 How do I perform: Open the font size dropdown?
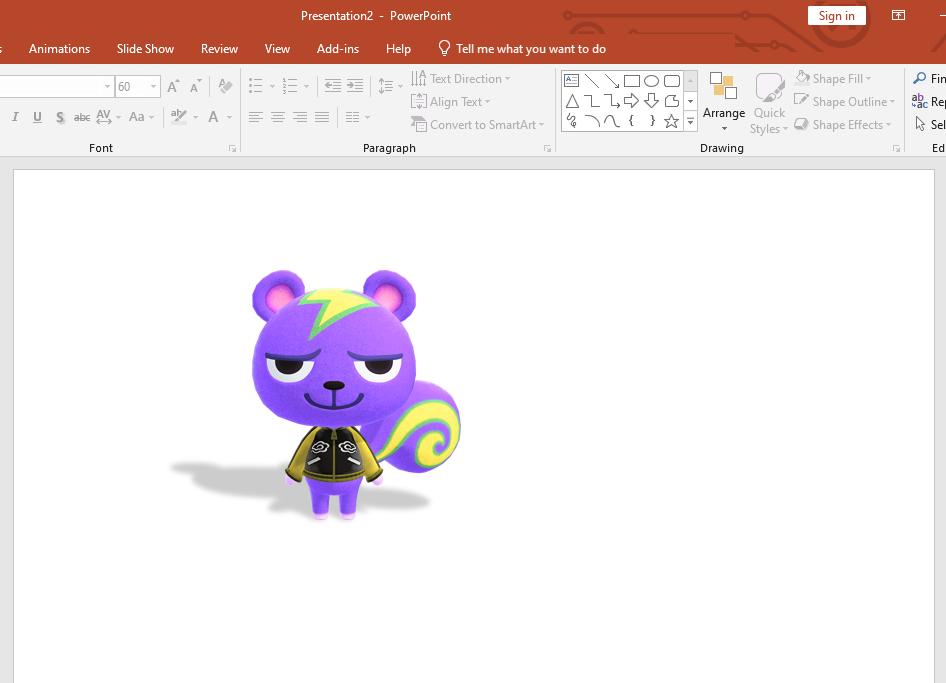point(152,86)
